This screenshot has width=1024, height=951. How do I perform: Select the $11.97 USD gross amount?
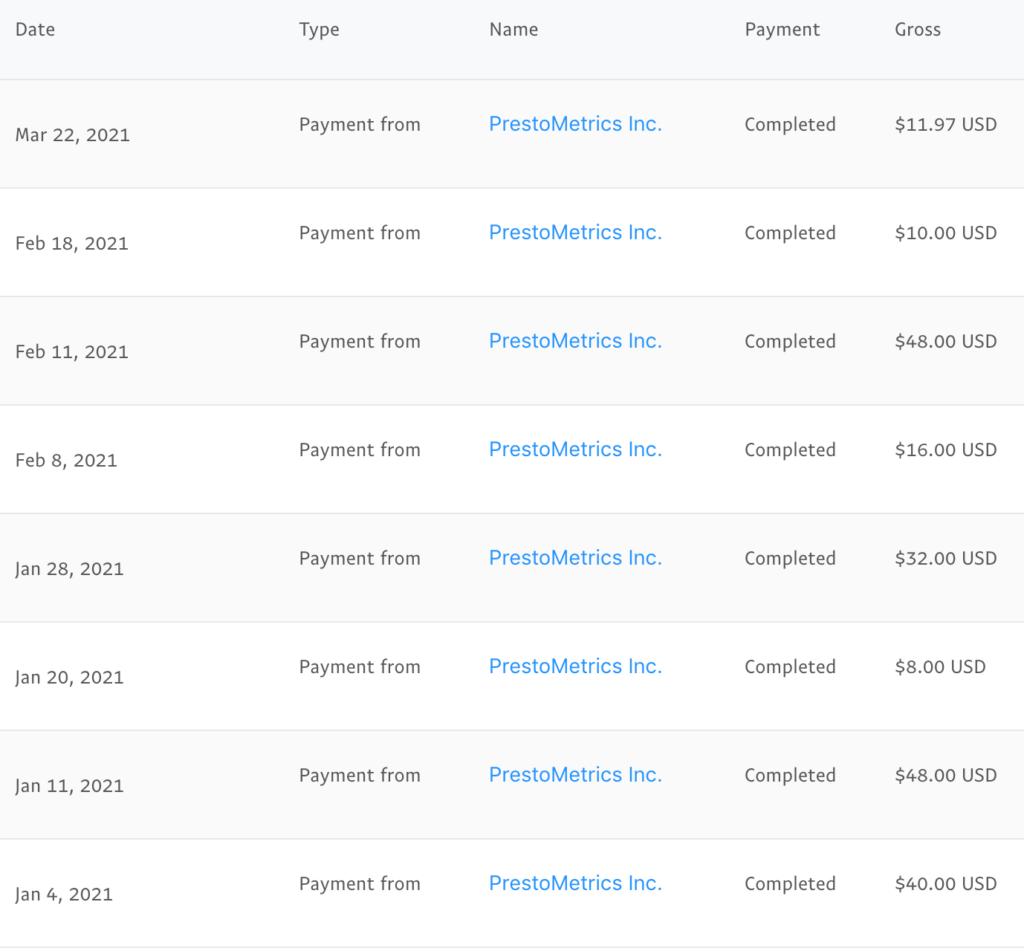[946, 125]
